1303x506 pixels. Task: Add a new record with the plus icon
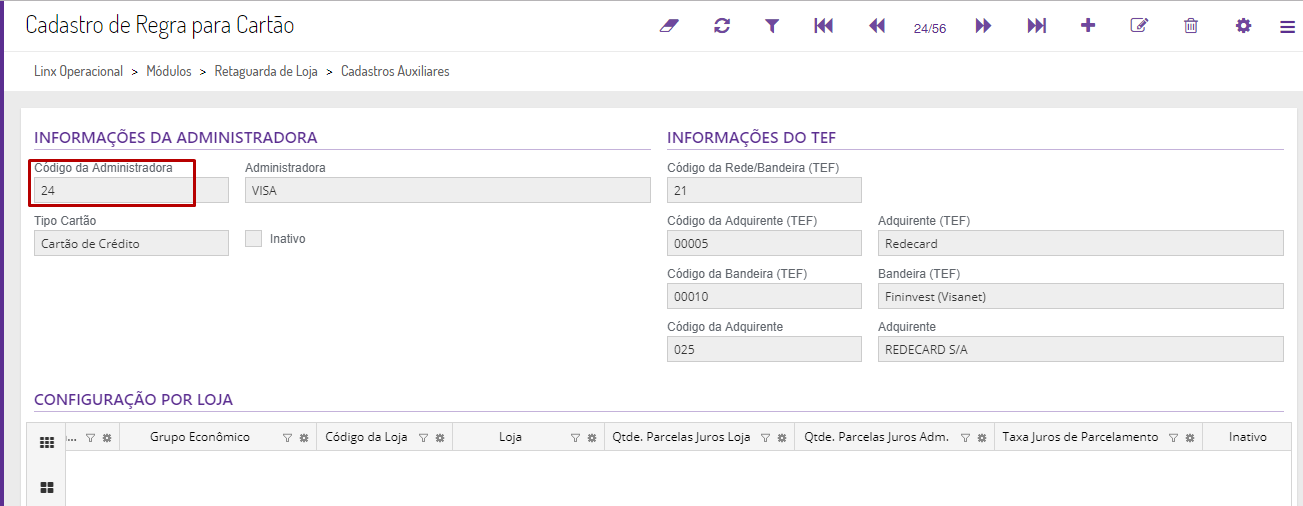pos(1088,26)
